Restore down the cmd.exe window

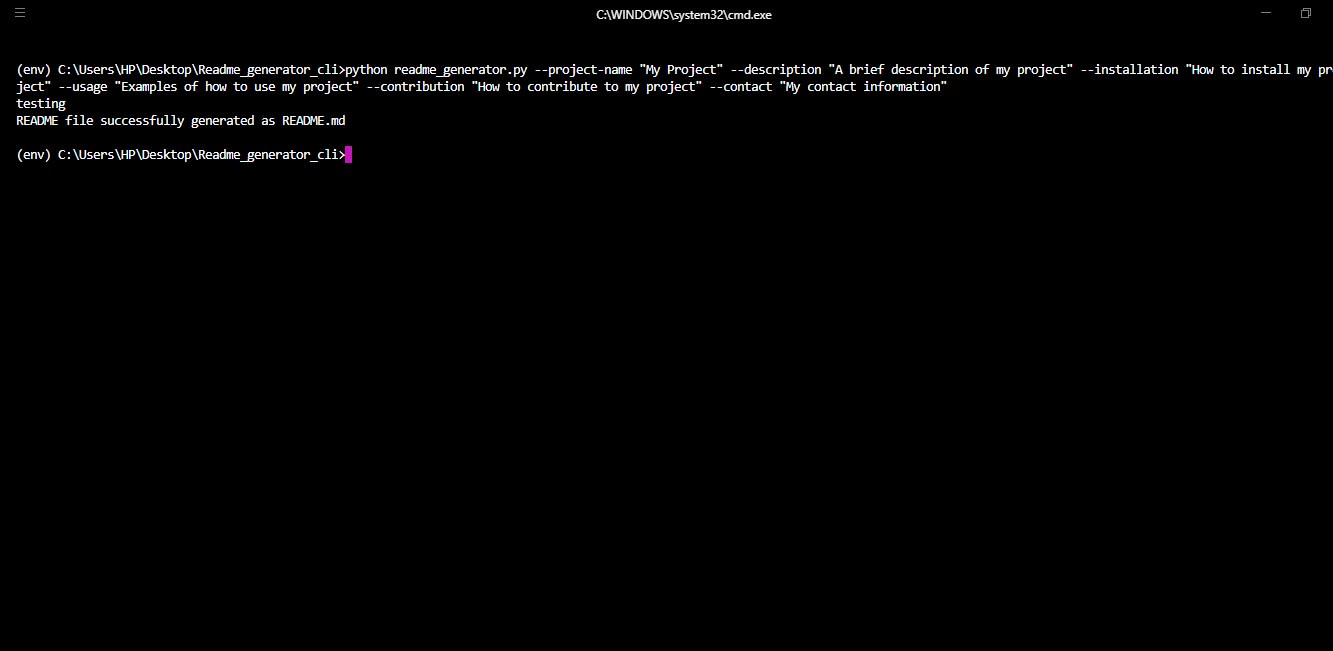point(1305,13)
